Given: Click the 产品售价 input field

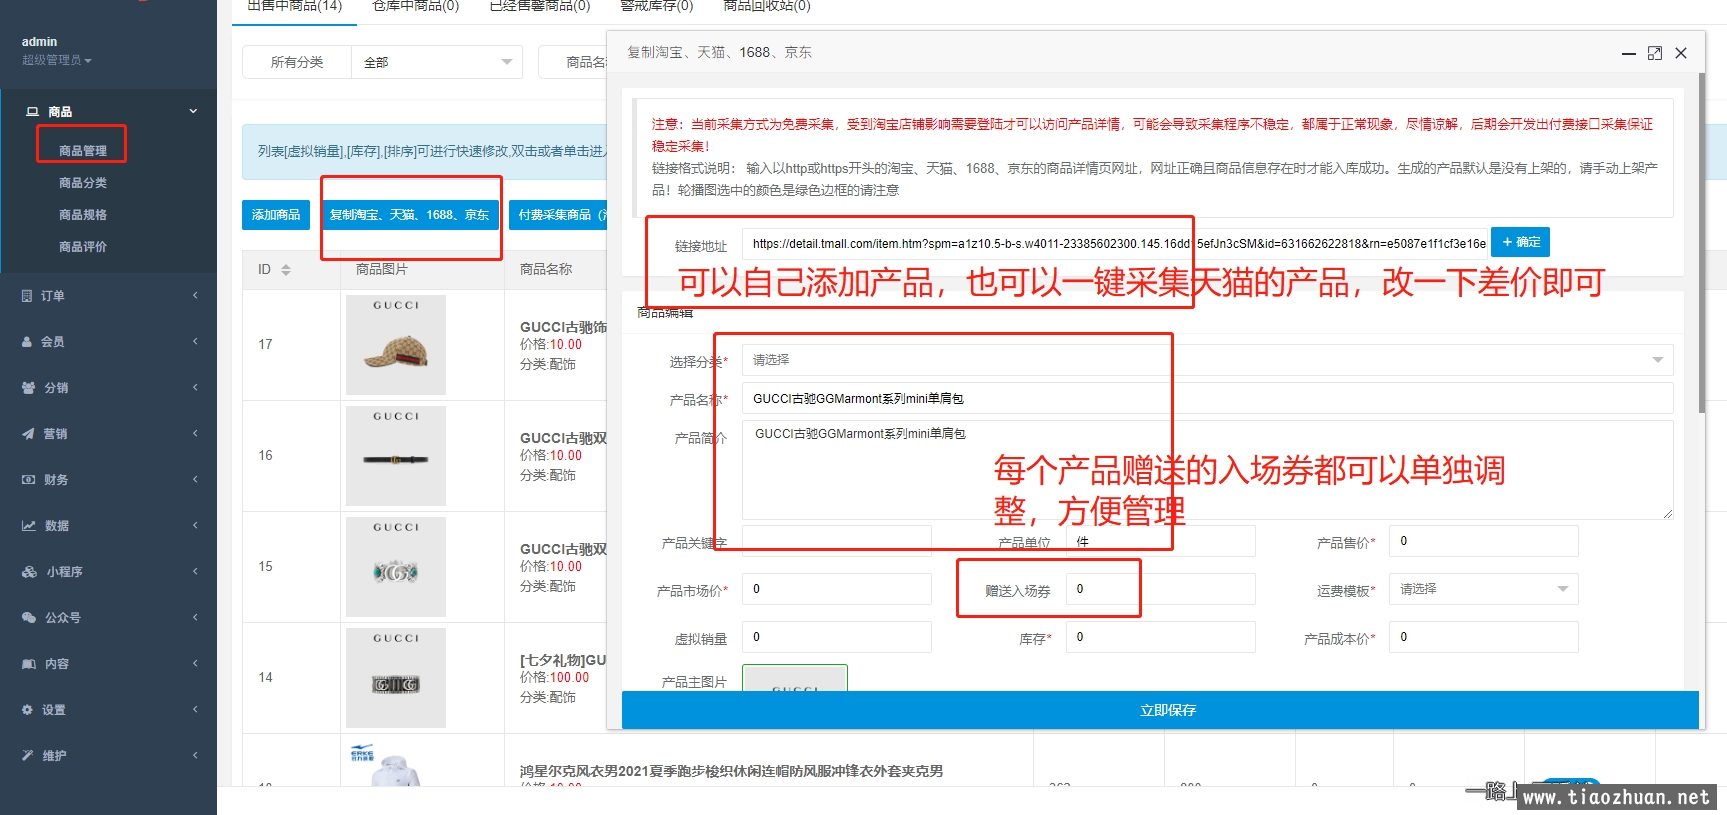Looking at the screenshot, I should point(1483,541).
